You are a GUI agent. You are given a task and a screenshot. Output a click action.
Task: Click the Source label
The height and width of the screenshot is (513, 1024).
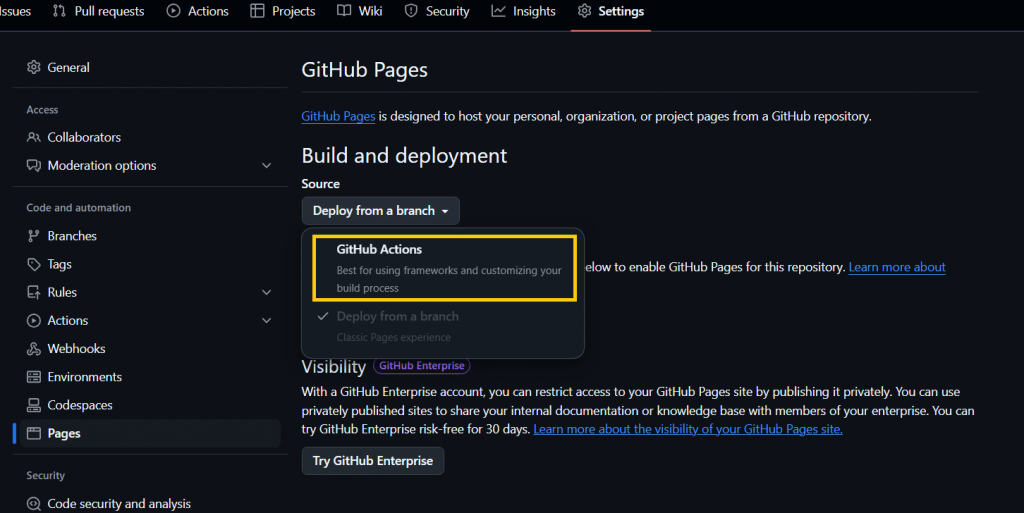coord(321,183)
